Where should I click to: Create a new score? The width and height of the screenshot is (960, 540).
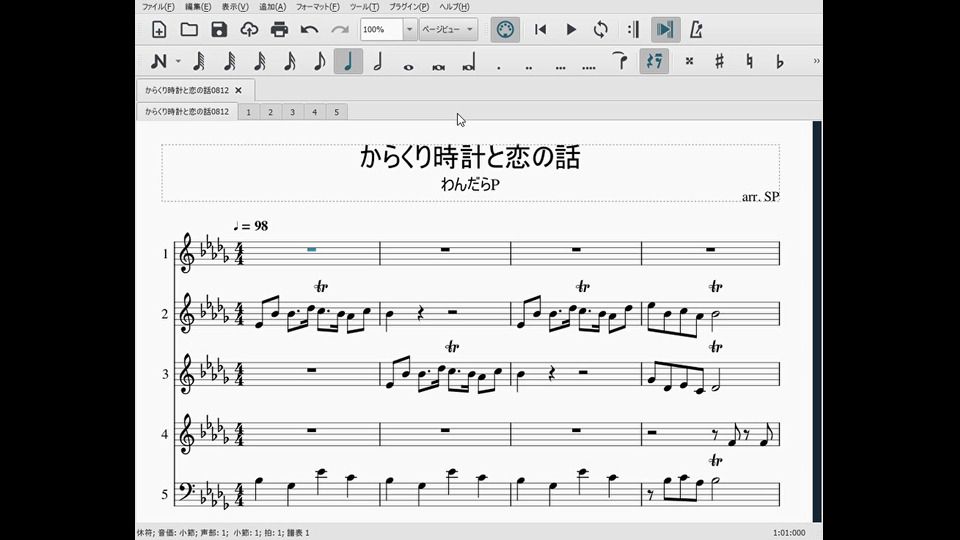point(159,29)
